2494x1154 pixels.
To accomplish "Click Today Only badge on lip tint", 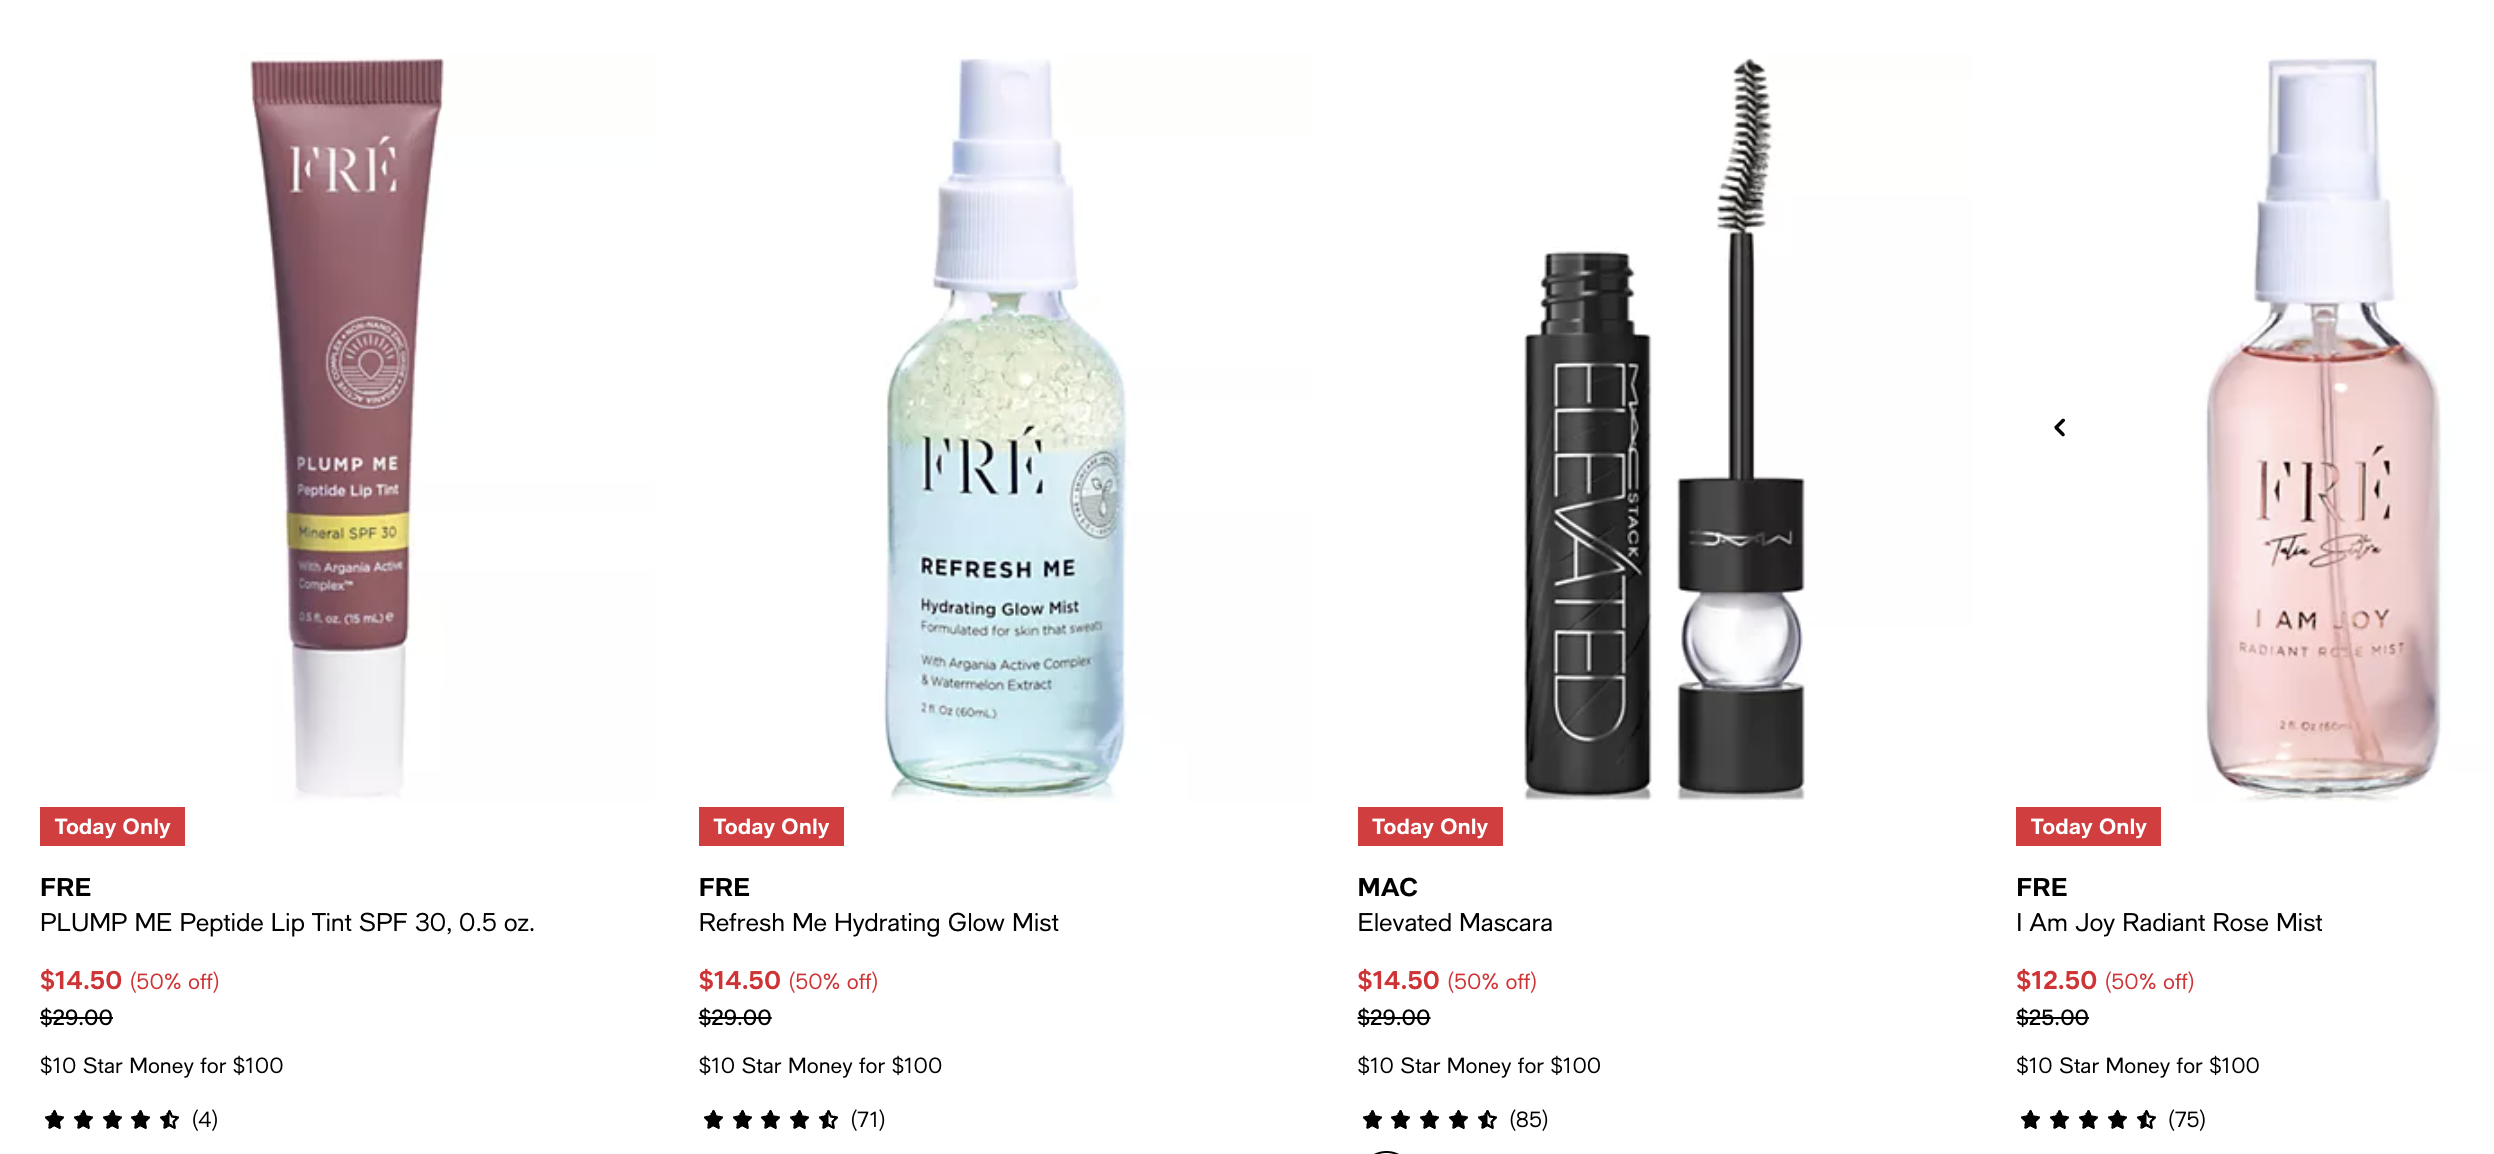I will 112,826.
